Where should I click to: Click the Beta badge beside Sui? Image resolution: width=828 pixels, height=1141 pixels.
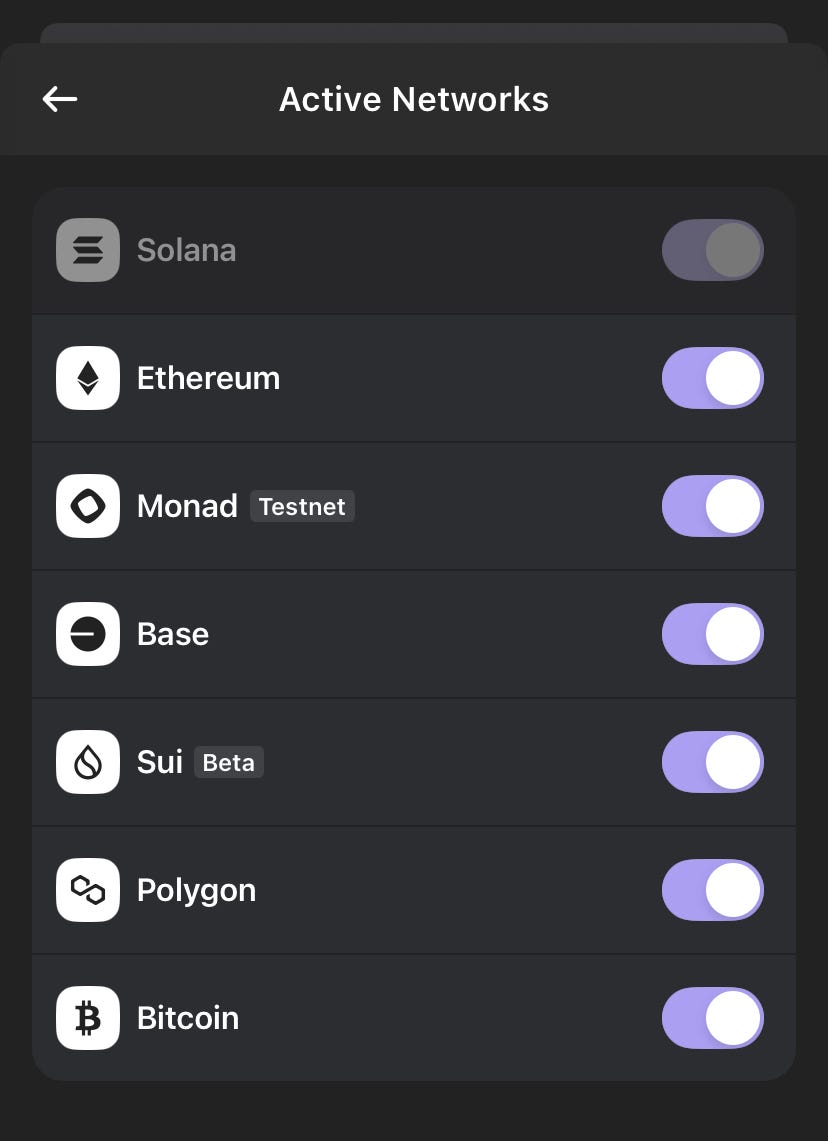(x=228, y=763)
